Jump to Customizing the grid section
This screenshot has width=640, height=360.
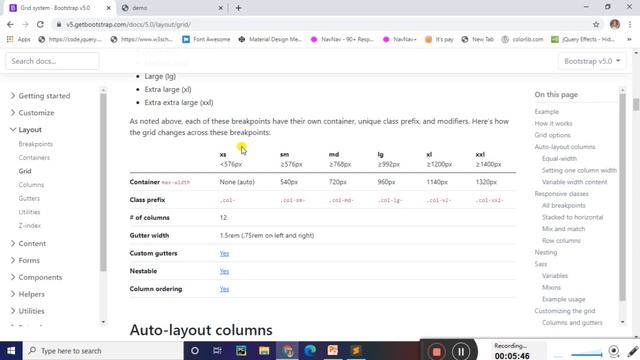coord(565,311)
